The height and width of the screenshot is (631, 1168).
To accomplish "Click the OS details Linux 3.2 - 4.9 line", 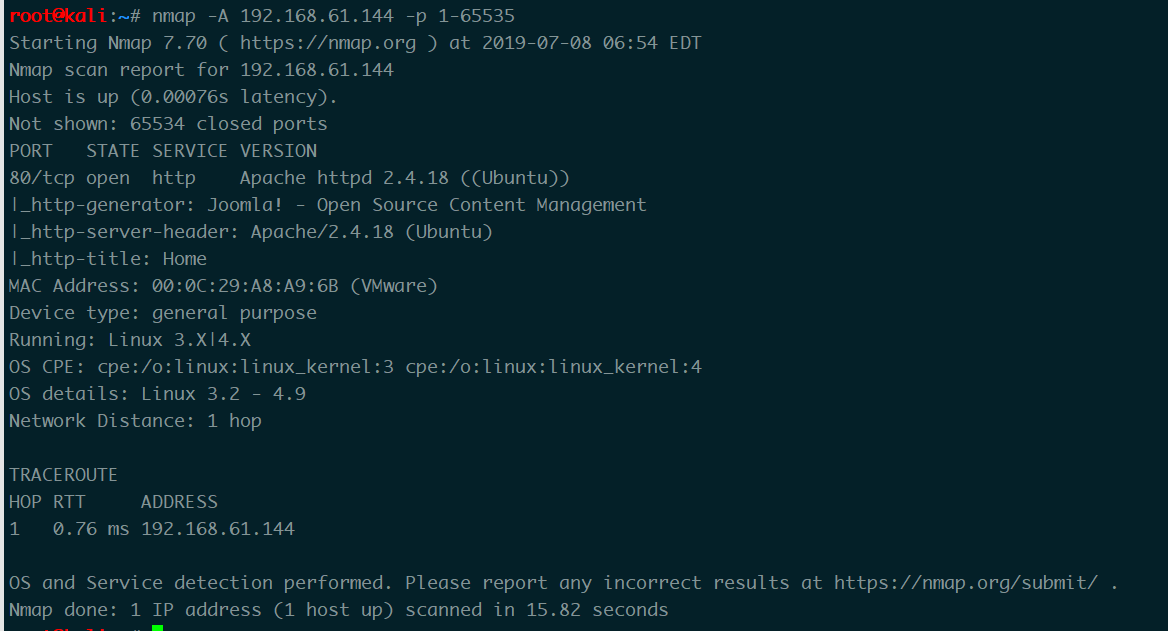I will 157,393.
